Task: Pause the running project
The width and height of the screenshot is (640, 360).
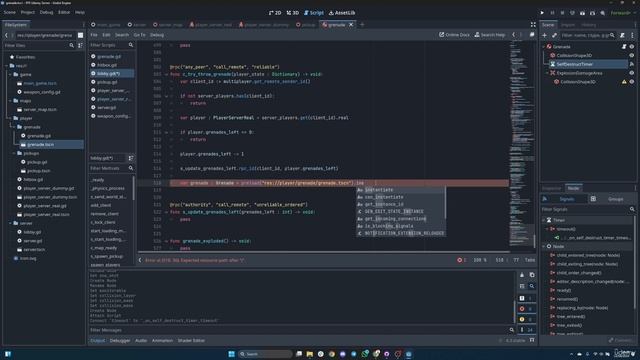Action: click(x=552, y=13)
